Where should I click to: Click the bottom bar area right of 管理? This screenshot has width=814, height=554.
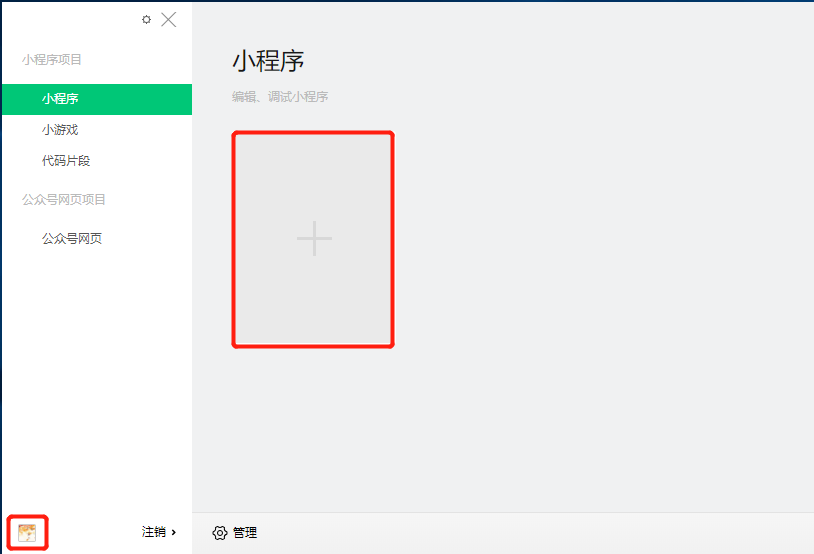coord(536,533)
